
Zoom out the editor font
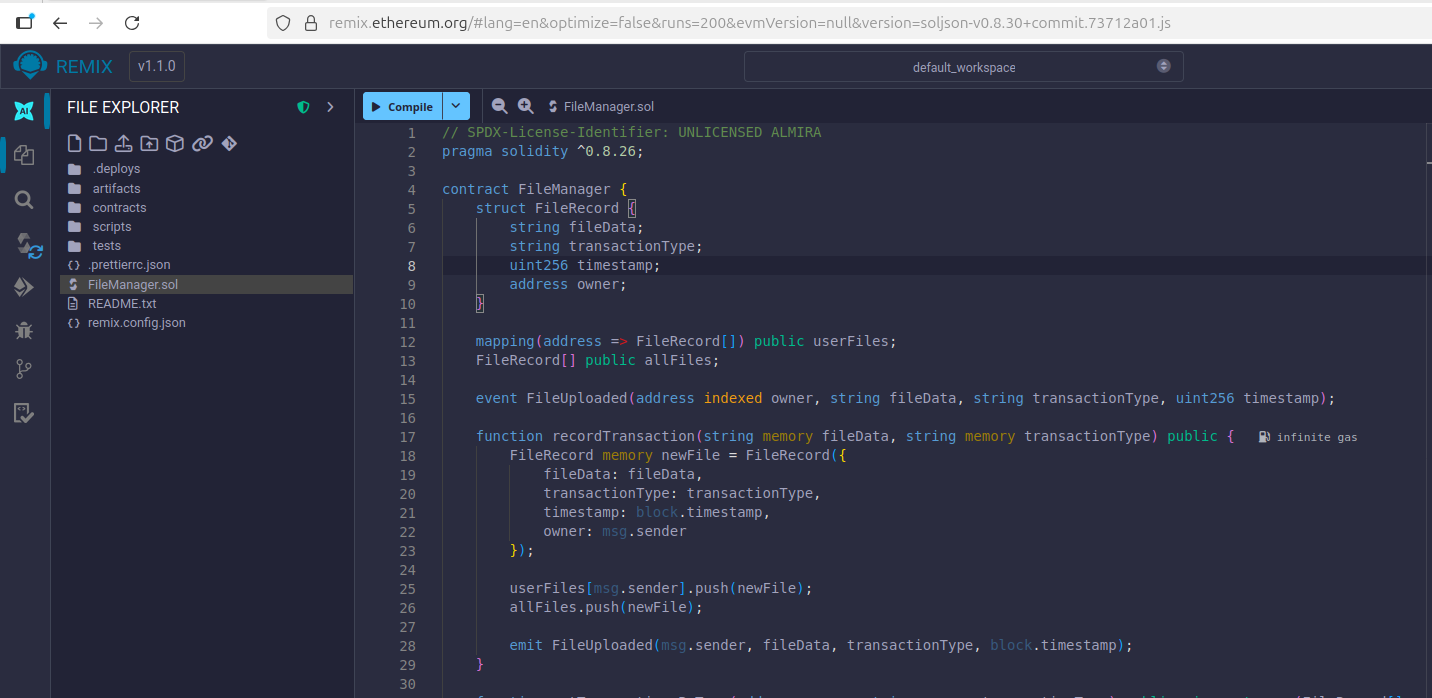coord(500,106)
